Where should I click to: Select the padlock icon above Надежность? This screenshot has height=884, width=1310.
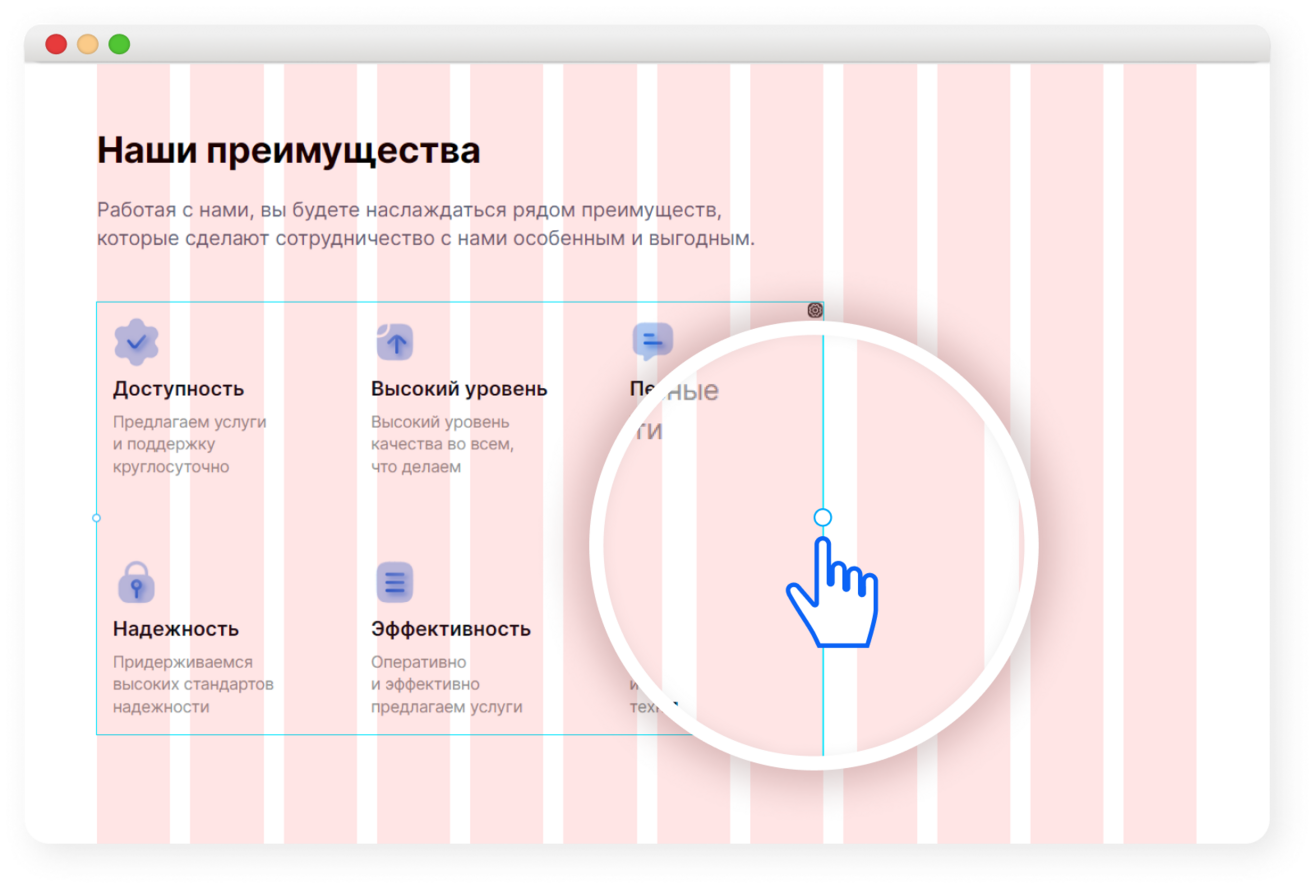136,582
